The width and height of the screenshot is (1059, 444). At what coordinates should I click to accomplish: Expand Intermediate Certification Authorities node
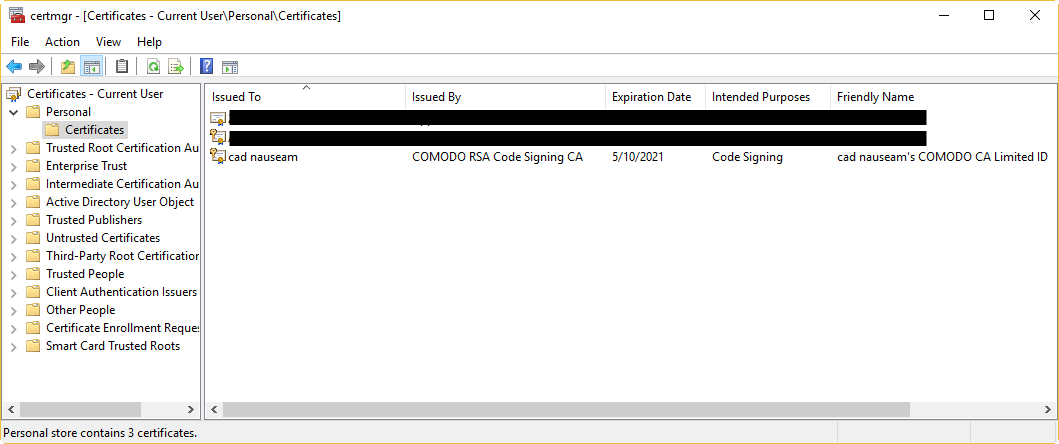point(14,184)
